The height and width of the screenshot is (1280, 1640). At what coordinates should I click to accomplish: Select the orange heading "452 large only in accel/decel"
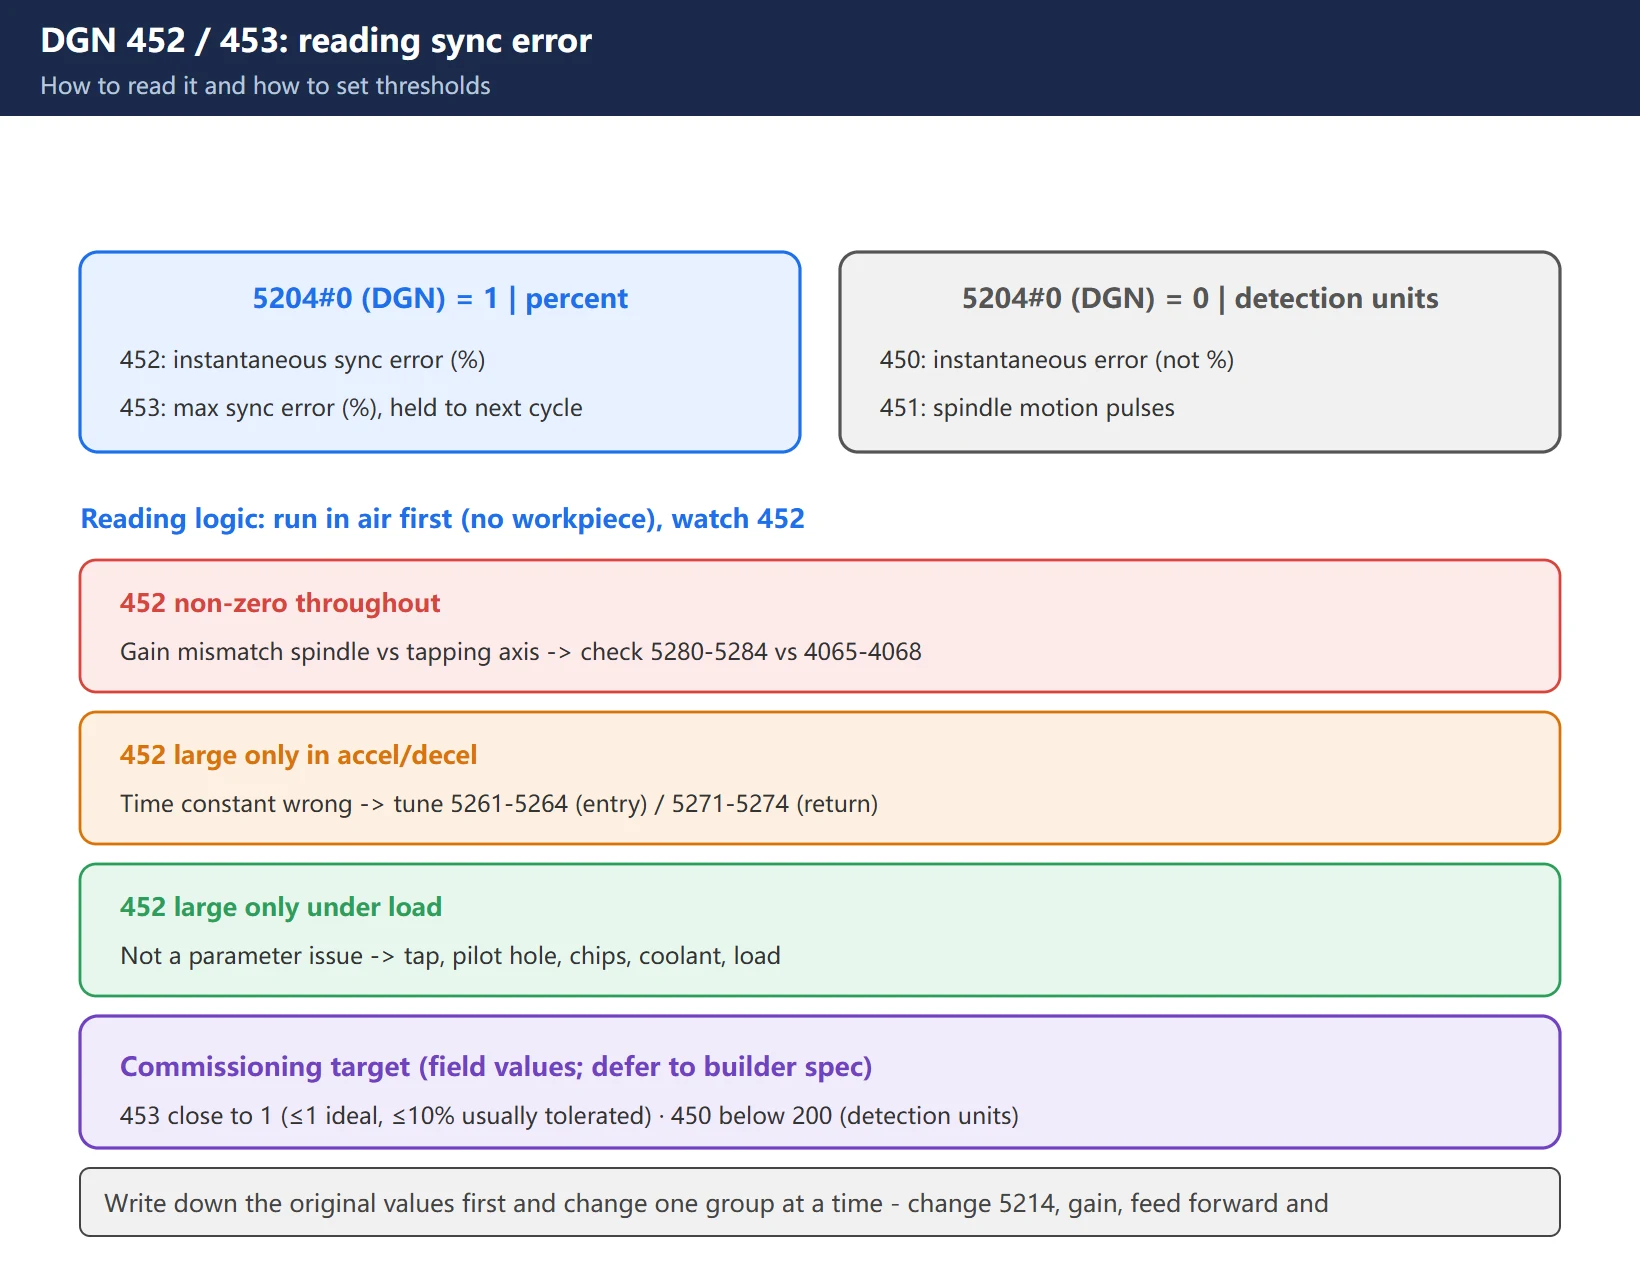pos(298,755)
